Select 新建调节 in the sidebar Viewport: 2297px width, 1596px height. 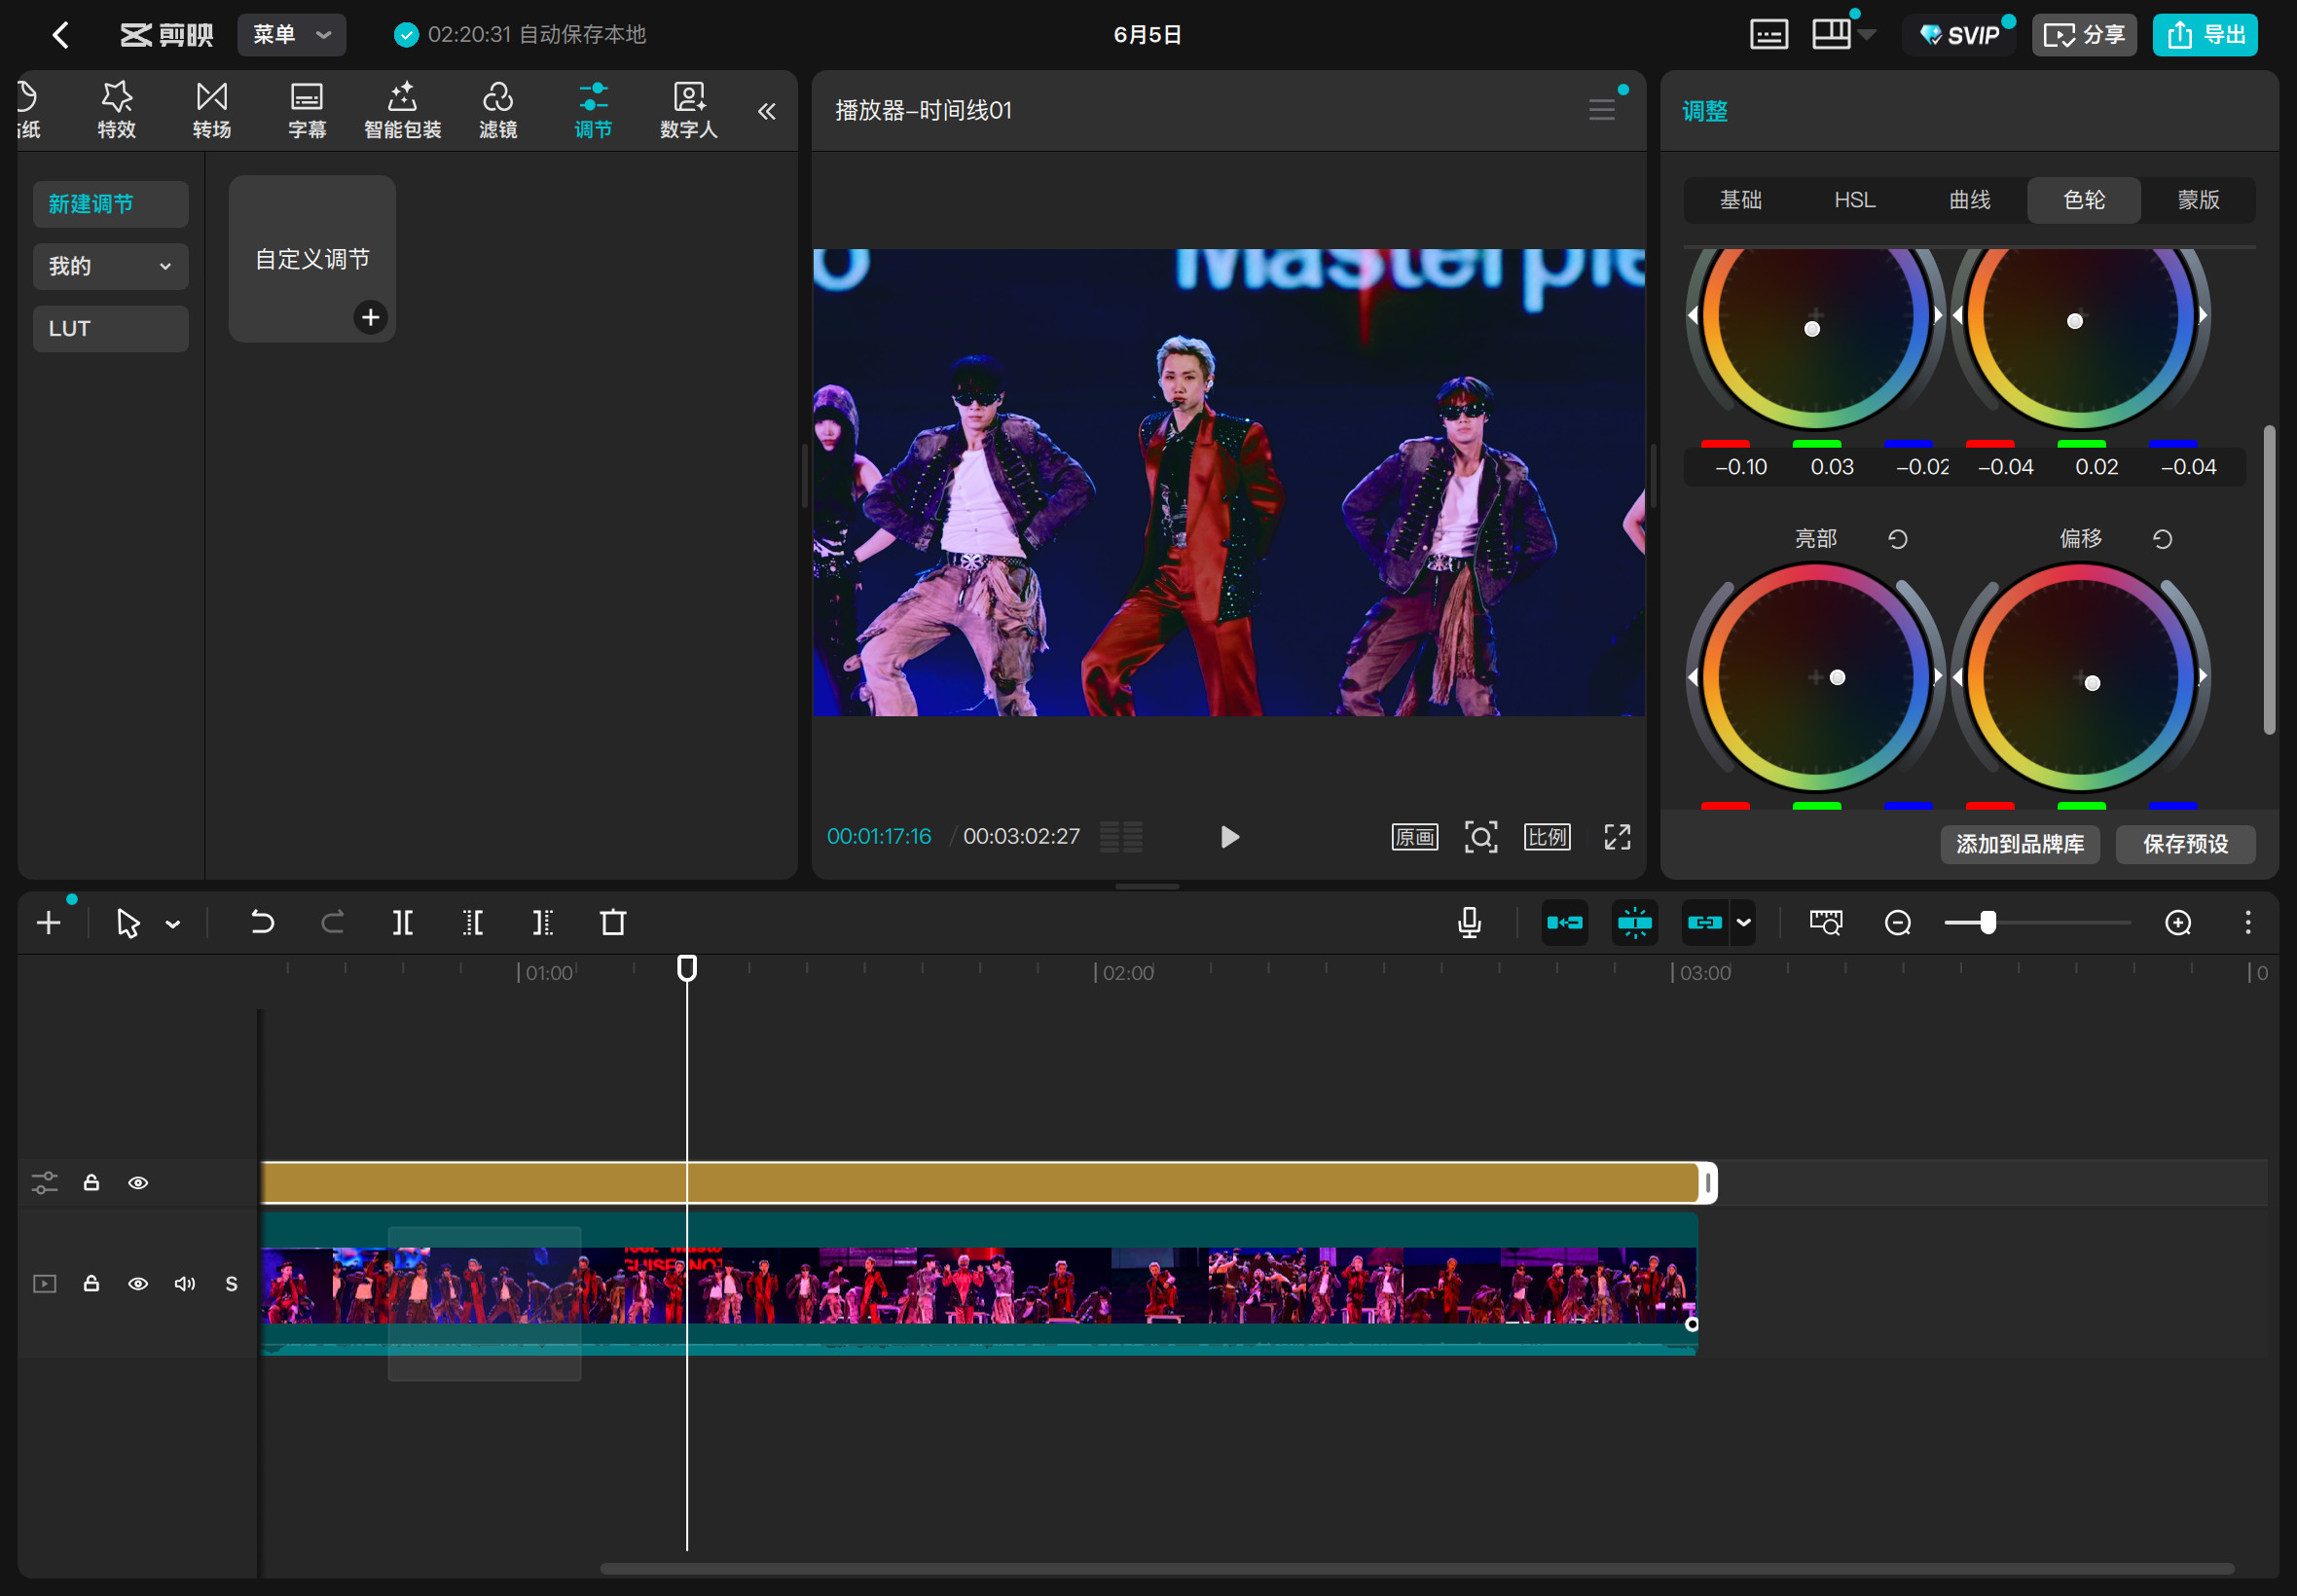(x=110, y=204)
